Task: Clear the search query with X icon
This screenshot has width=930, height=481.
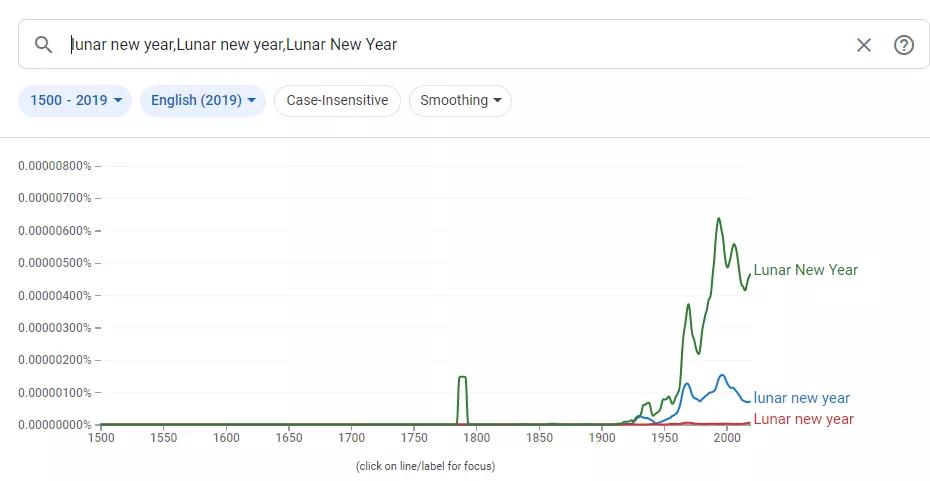Action: [864, 44]
